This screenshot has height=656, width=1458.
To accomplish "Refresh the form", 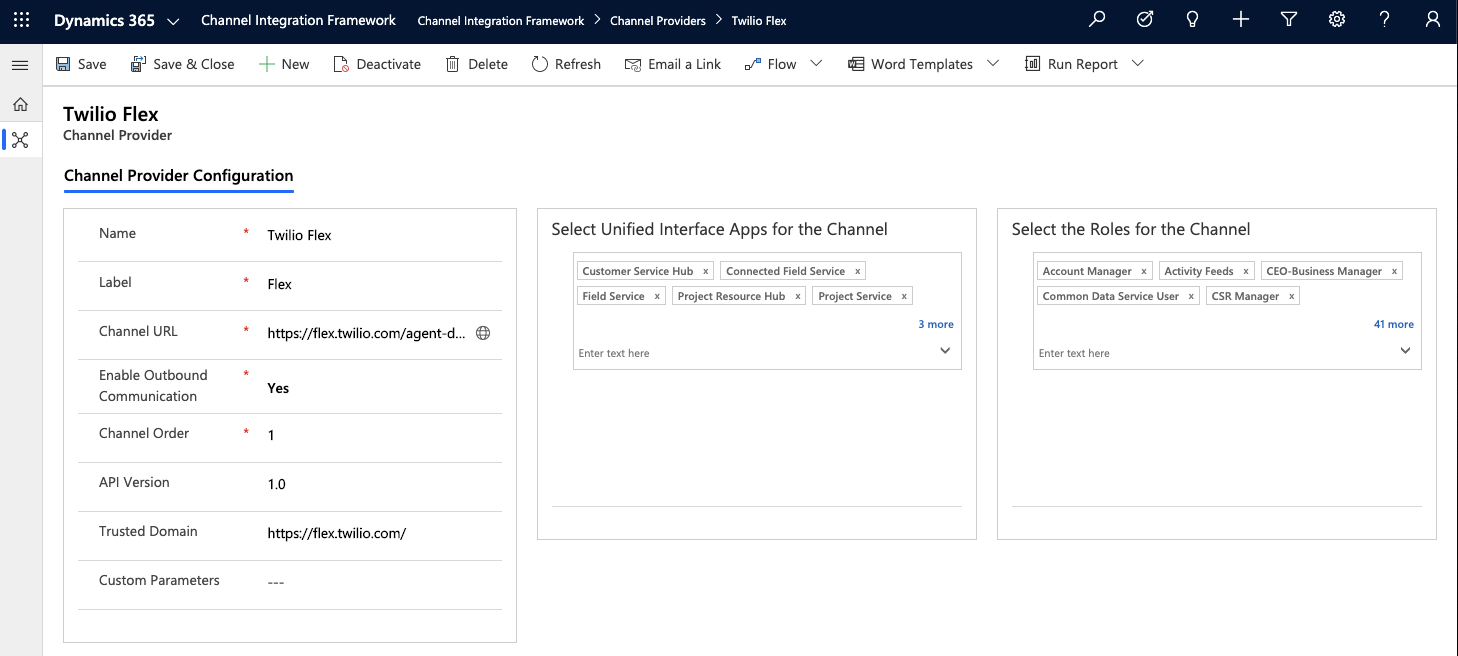I will (567, 64).
